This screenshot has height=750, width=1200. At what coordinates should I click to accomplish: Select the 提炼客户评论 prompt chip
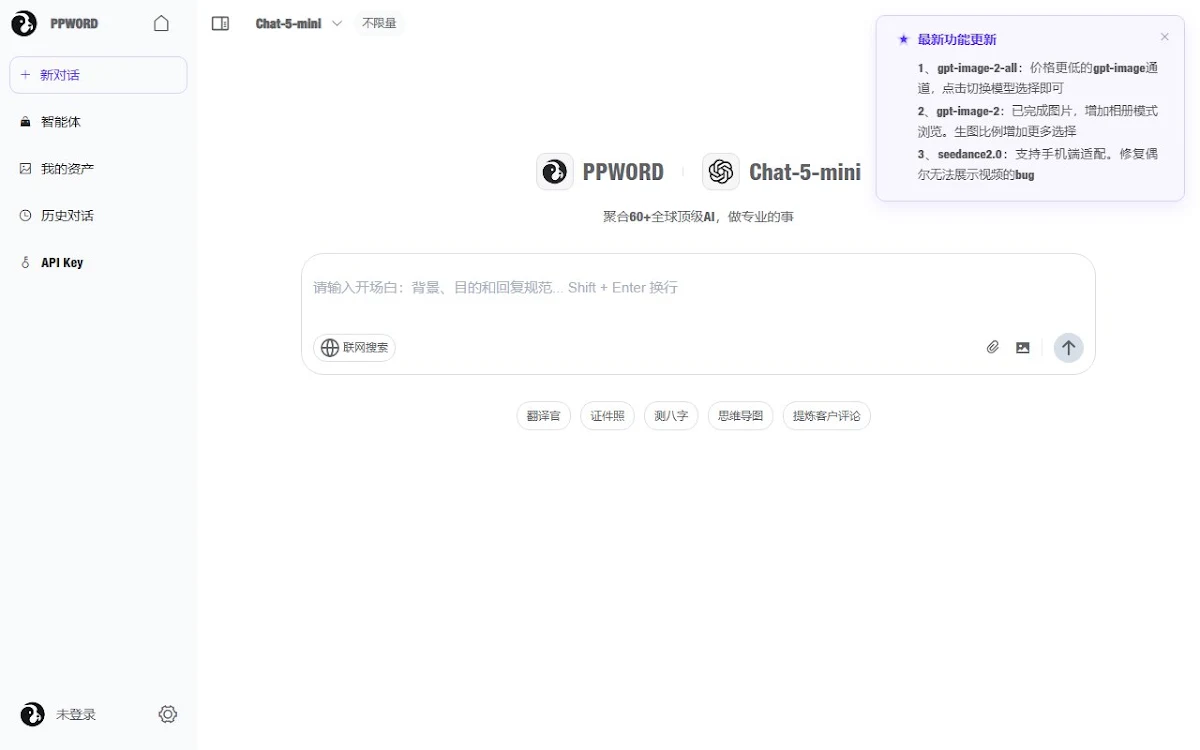(827, 416)
